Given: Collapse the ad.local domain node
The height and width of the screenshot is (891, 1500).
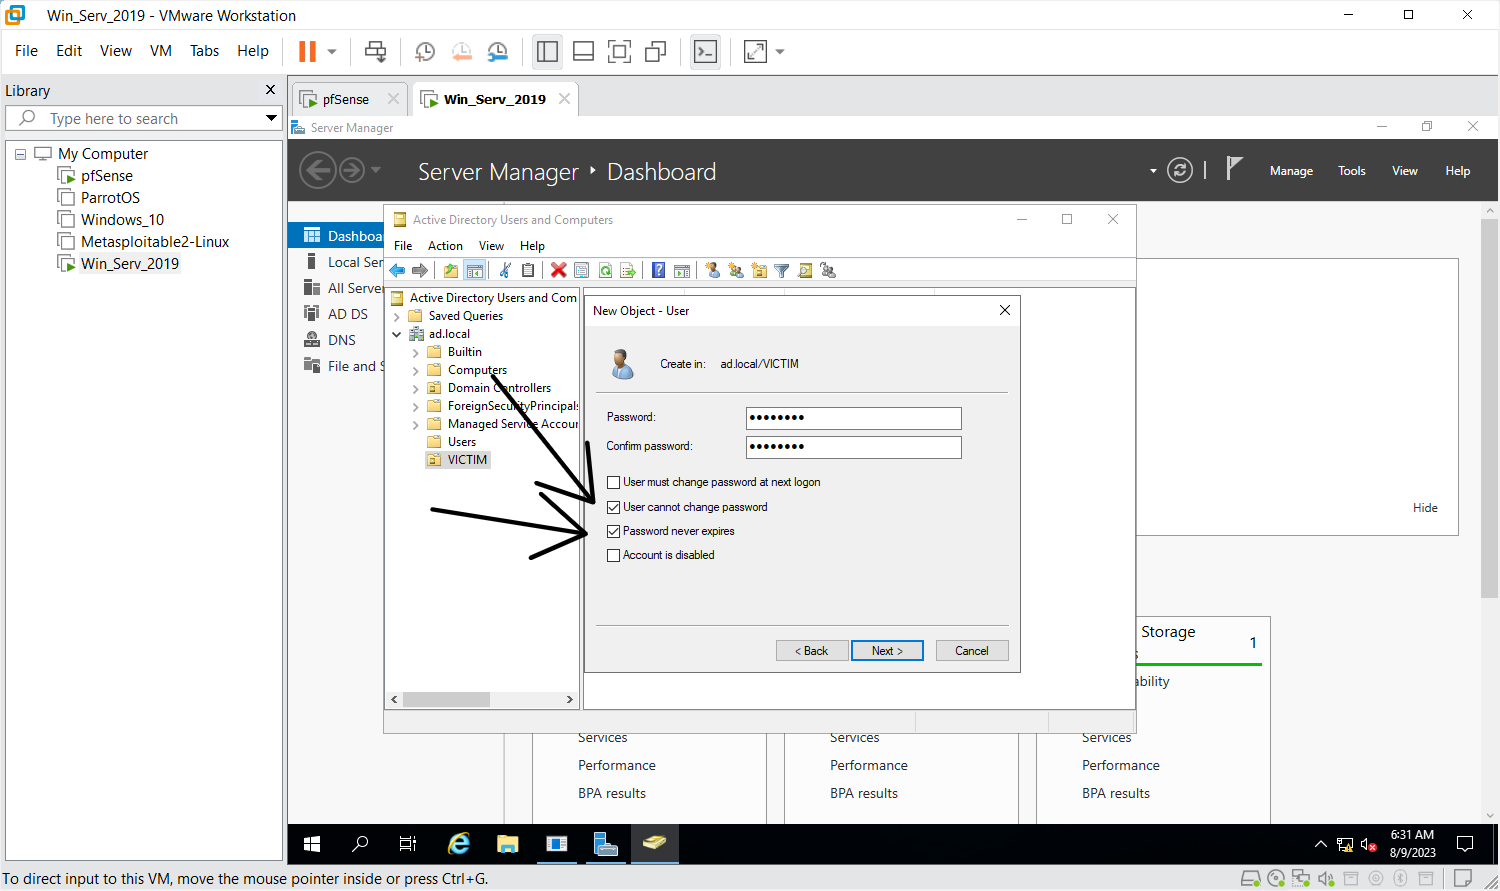Looking at the screenshot, I should 397,334.
